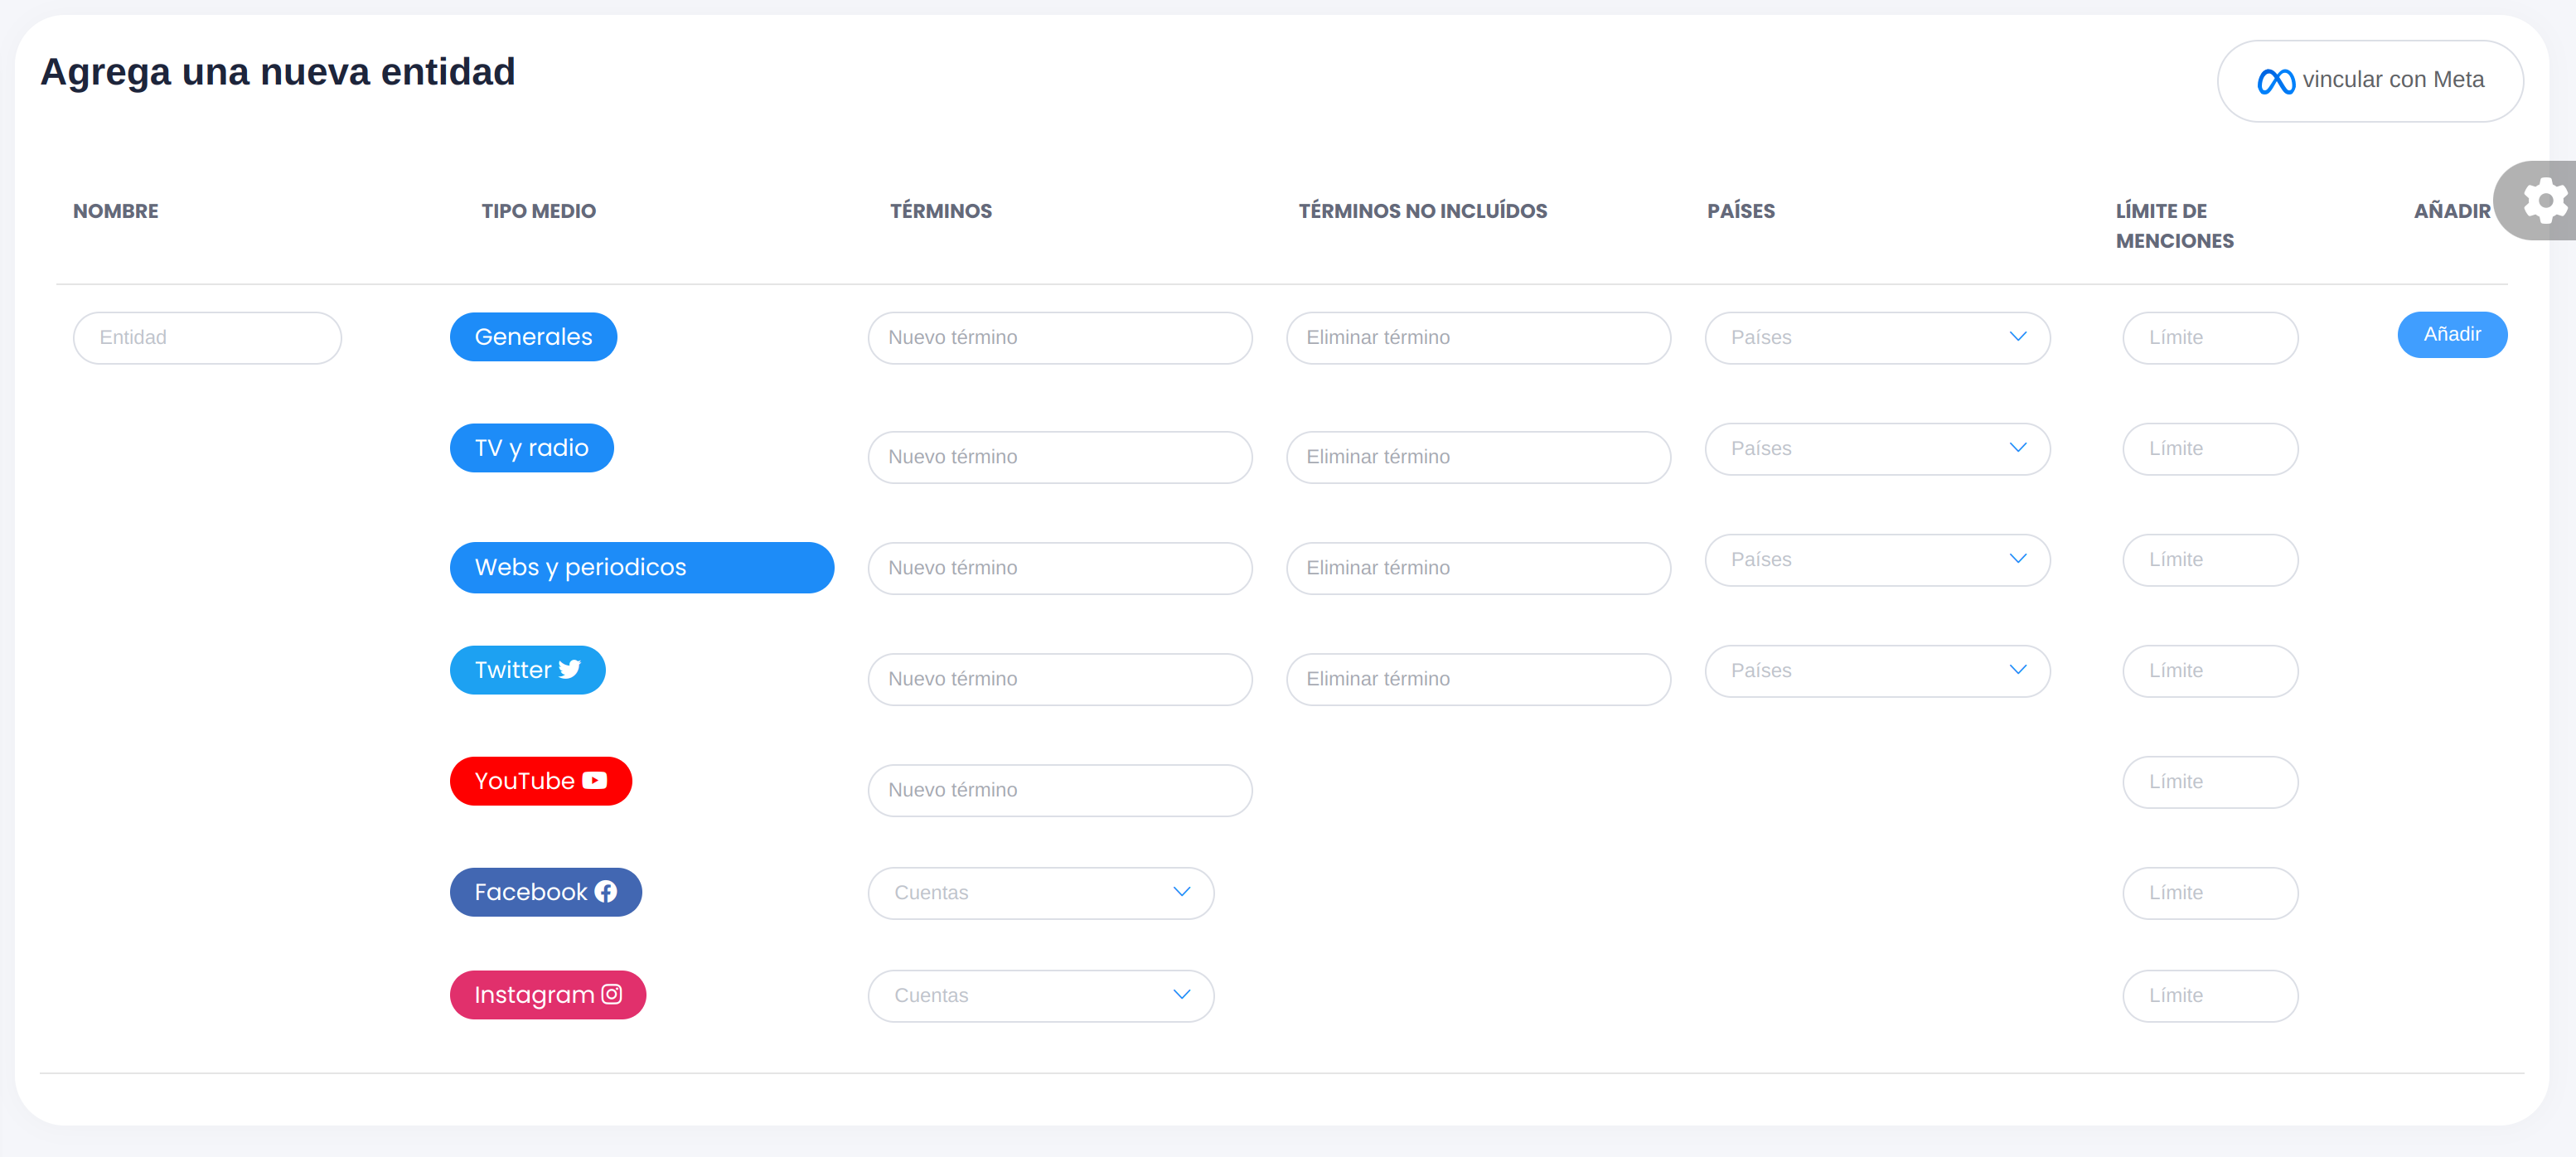Click the Twitter bird icon

point(570,670)
